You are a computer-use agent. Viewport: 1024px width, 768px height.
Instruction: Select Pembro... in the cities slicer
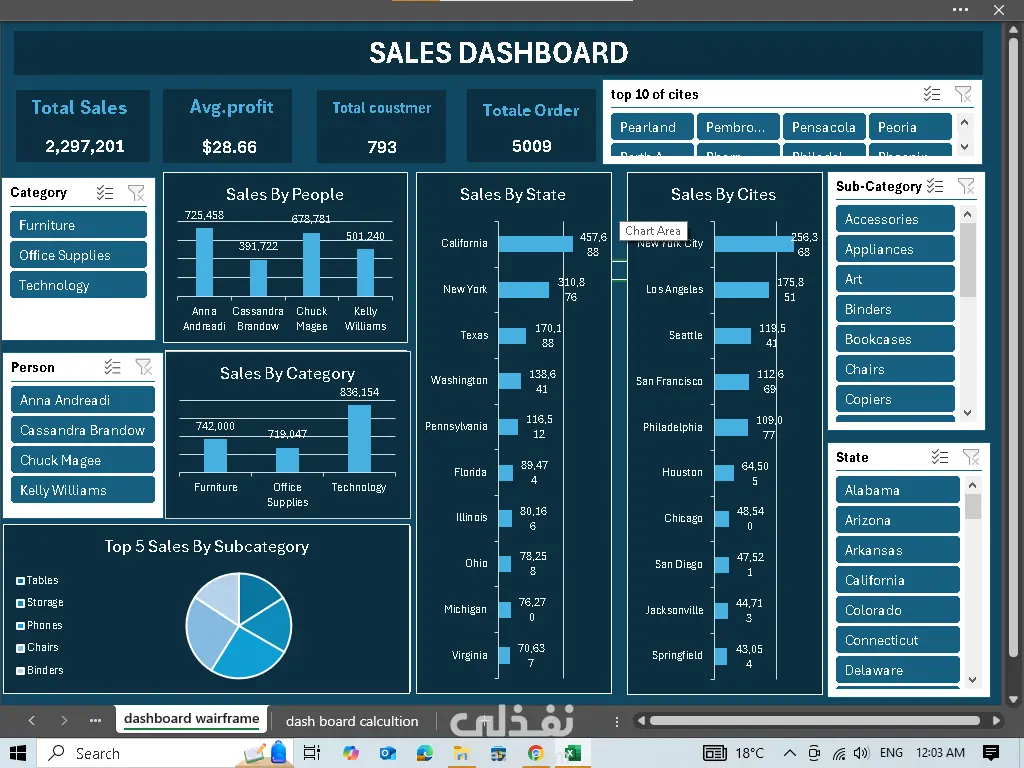coord(738,127)
